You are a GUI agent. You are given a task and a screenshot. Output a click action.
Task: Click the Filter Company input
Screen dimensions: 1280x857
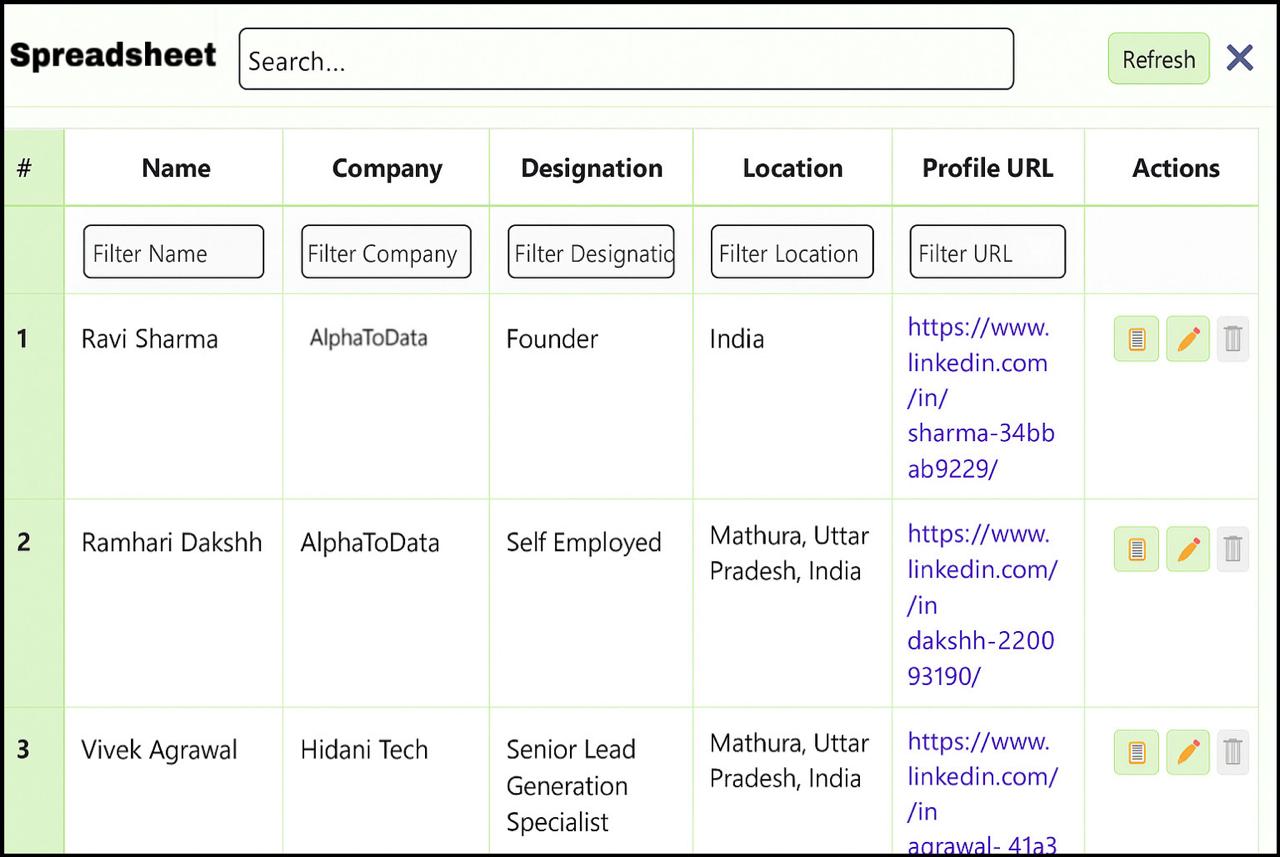pyautogui.click(x=386, y=252)
